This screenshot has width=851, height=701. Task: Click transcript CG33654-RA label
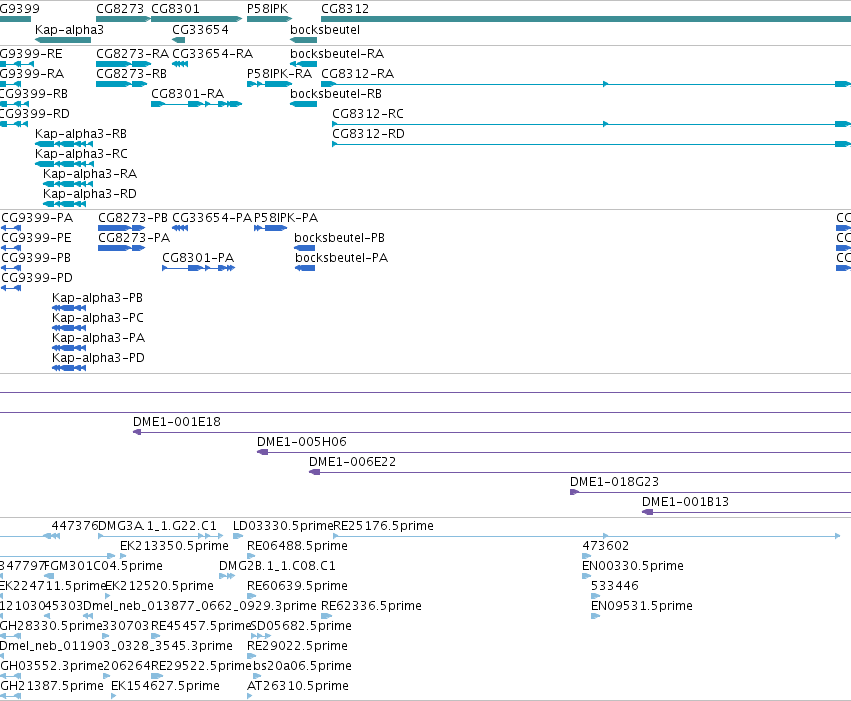[x=213, y=53]
